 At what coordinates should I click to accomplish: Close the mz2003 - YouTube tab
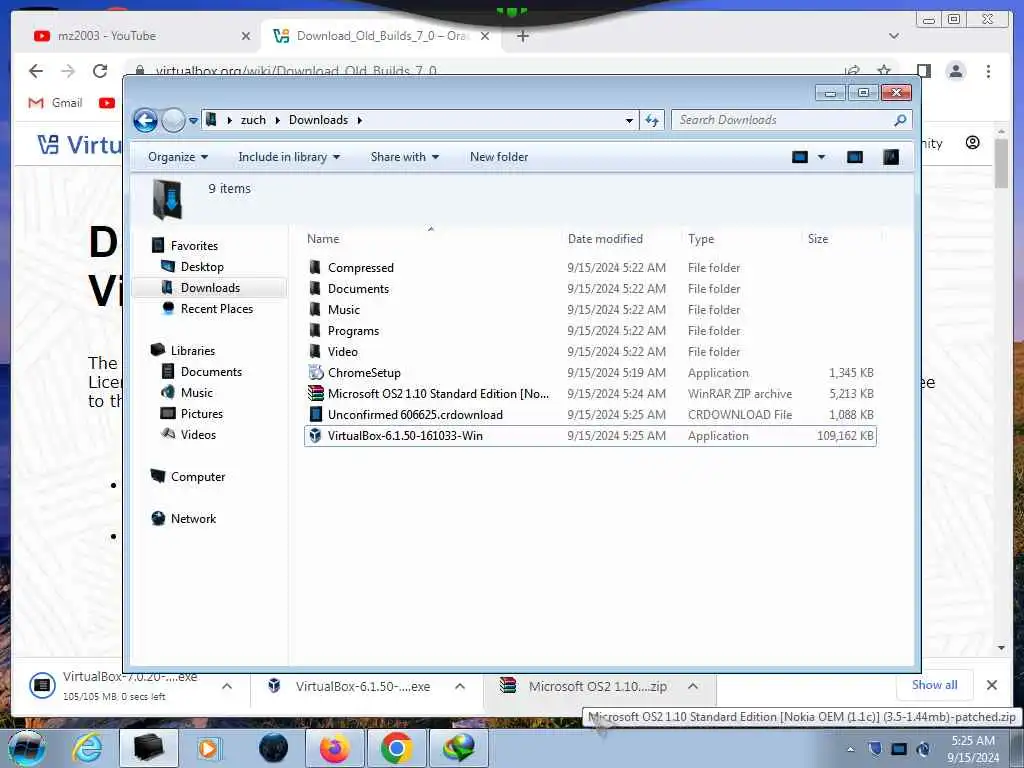246,36
